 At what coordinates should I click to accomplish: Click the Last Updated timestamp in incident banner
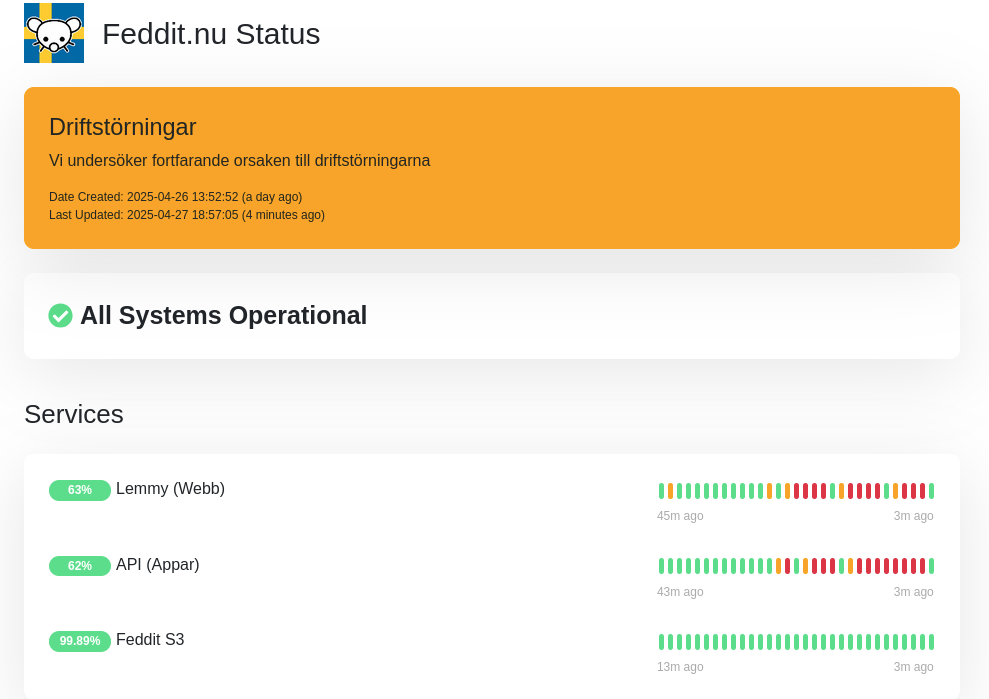[187, 215]
